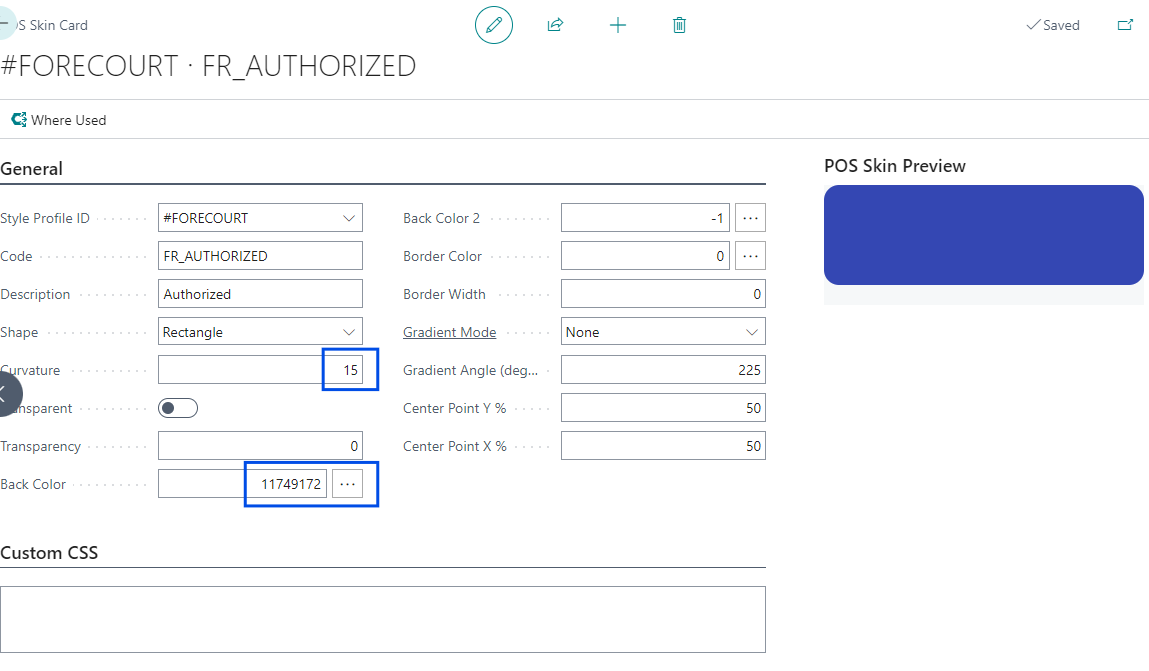
Task: Click the Custom CSS text area
Action: pos(383,619)
